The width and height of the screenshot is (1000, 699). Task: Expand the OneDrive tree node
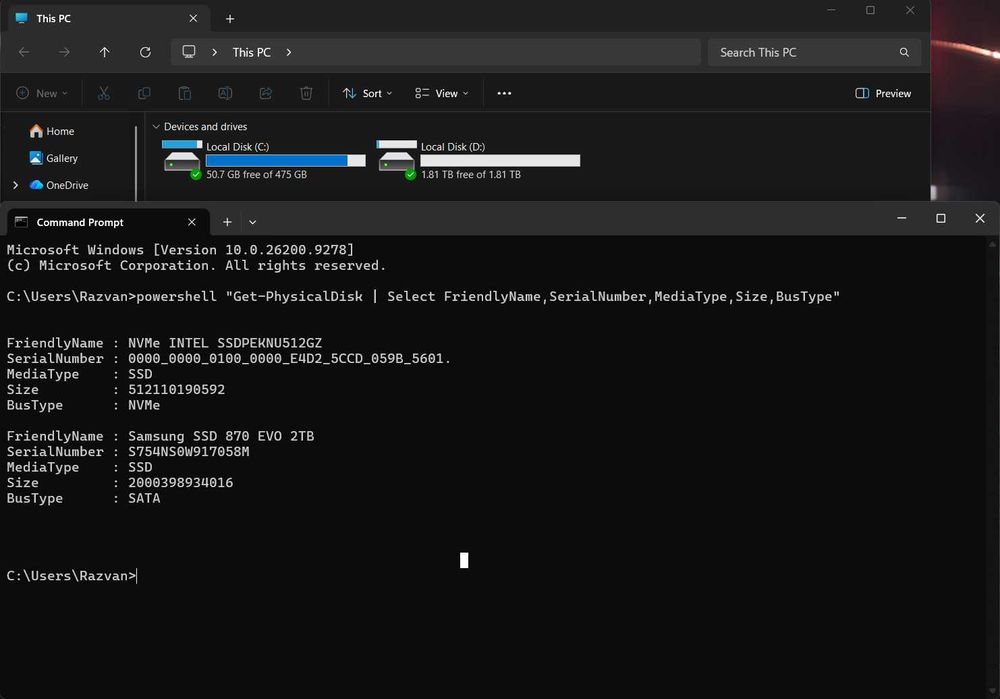pyautogui.click(x=15, y=185)
